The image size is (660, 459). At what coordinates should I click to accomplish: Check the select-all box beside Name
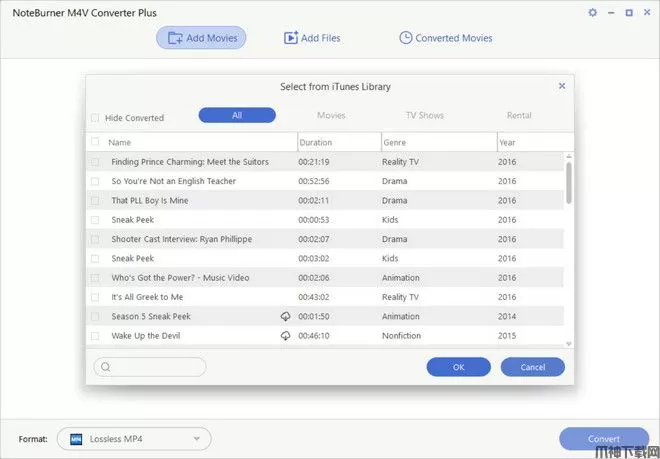[96, 142]
